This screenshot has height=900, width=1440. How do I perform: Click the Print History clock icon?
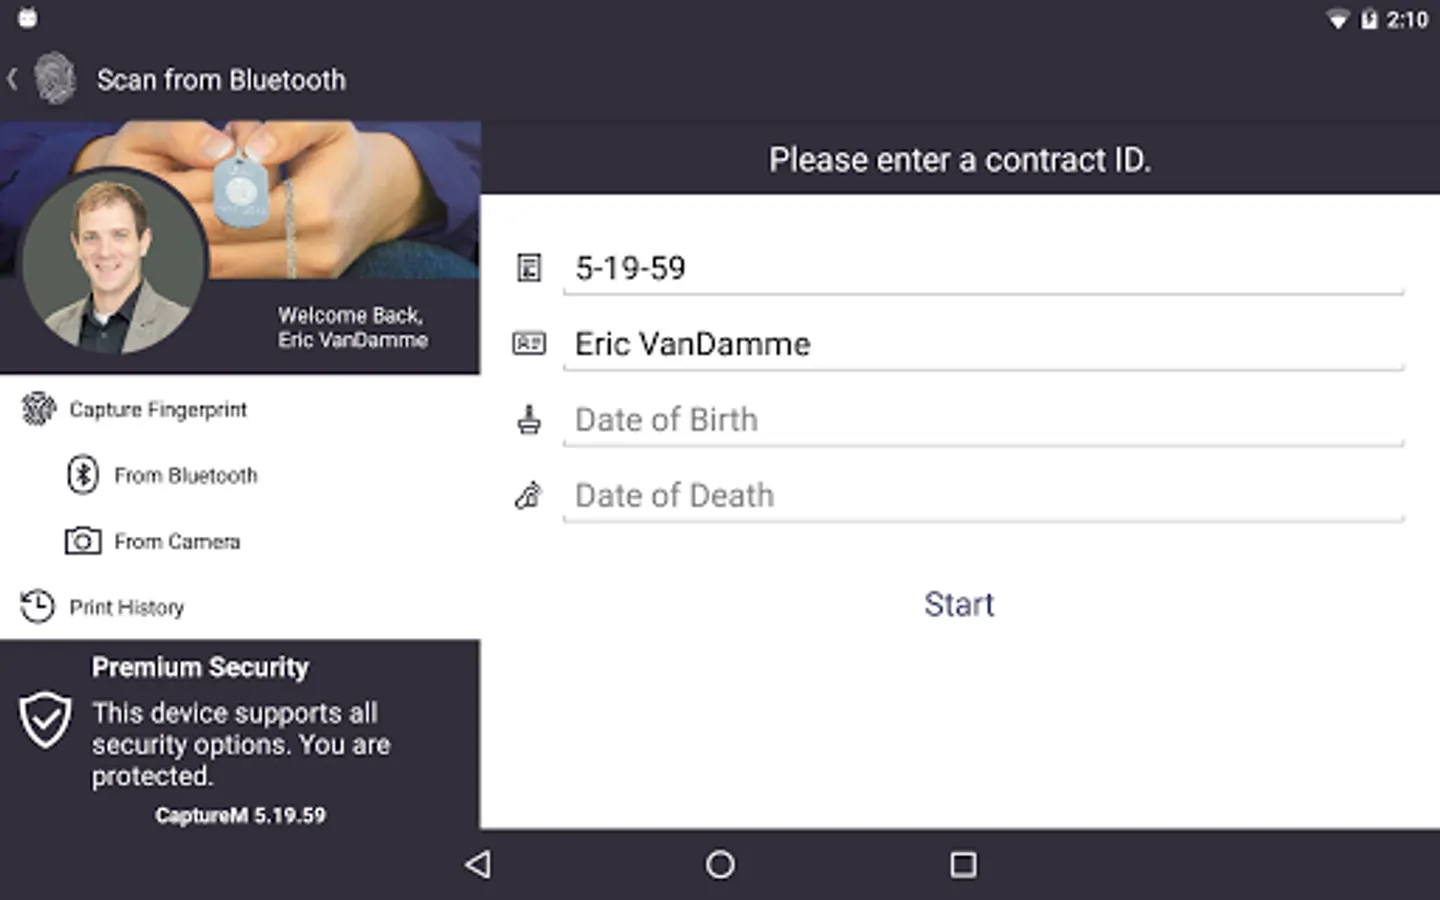(38, 607)
